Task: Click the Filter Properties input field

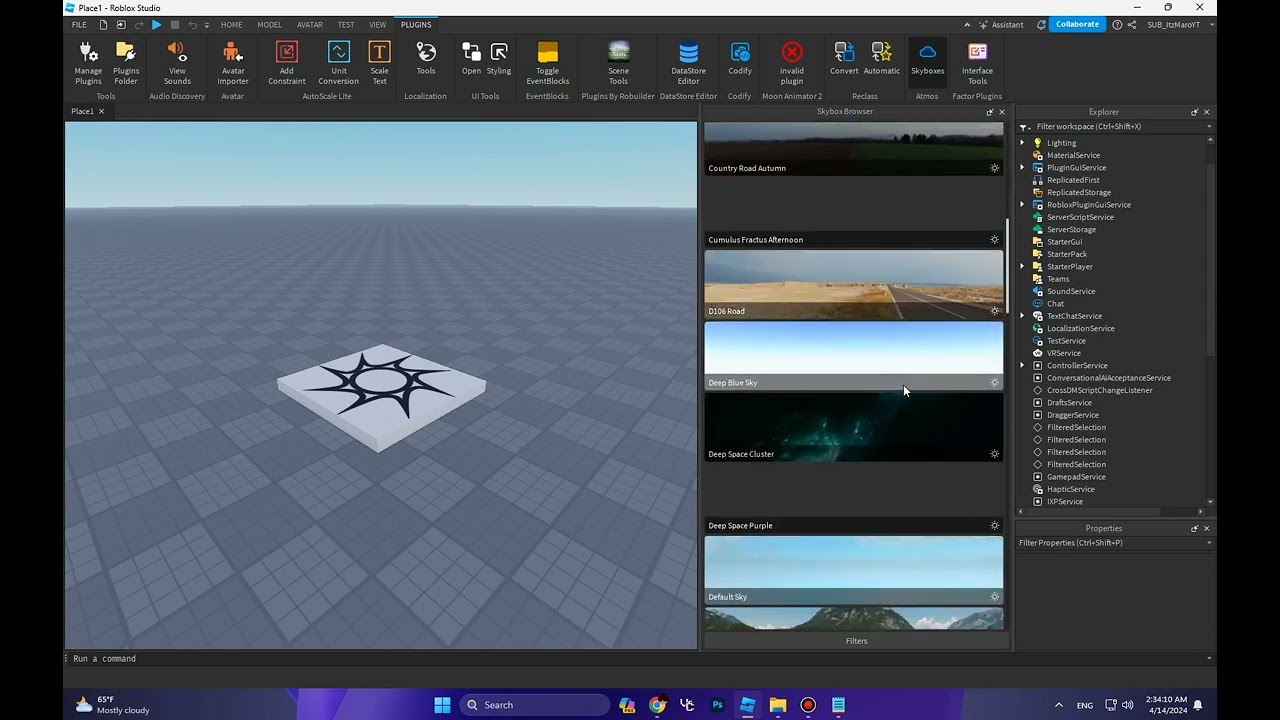Action: 1110,543
